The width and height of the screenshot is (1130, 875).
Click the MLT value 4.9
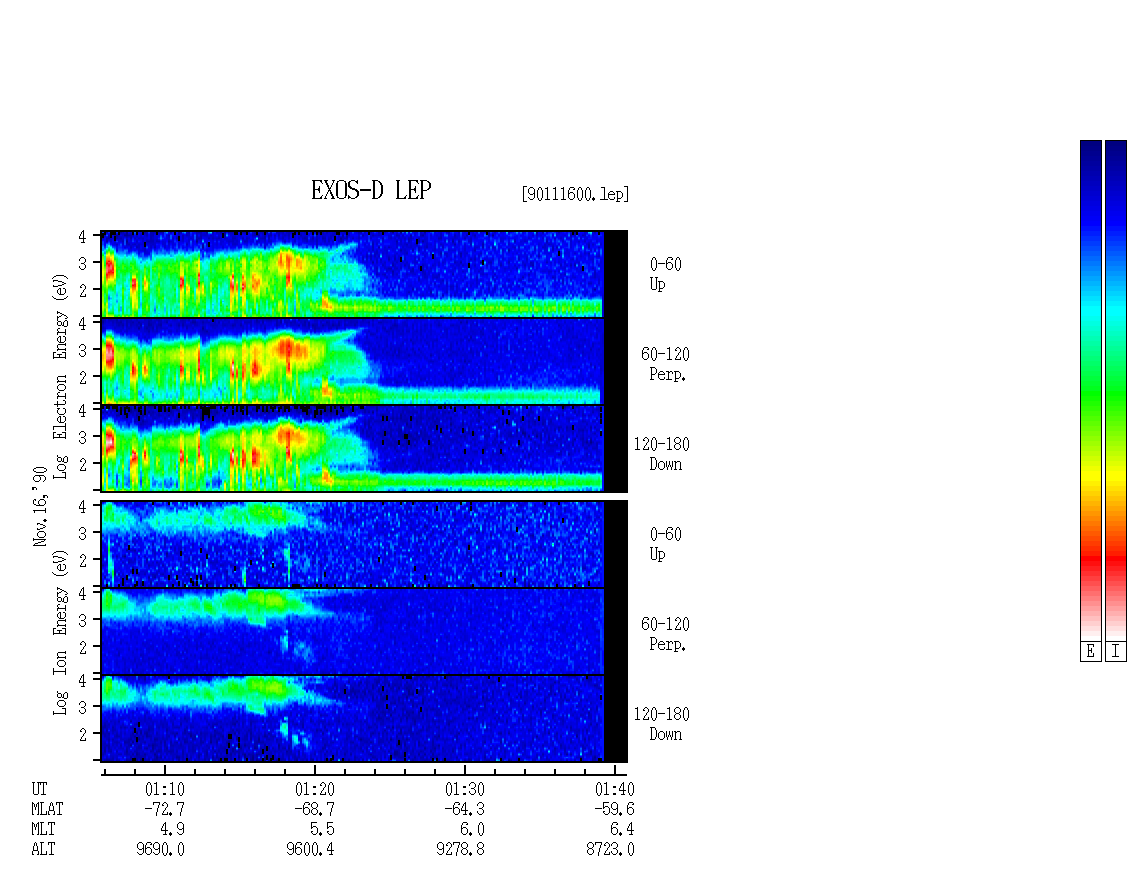pos(173,830)
